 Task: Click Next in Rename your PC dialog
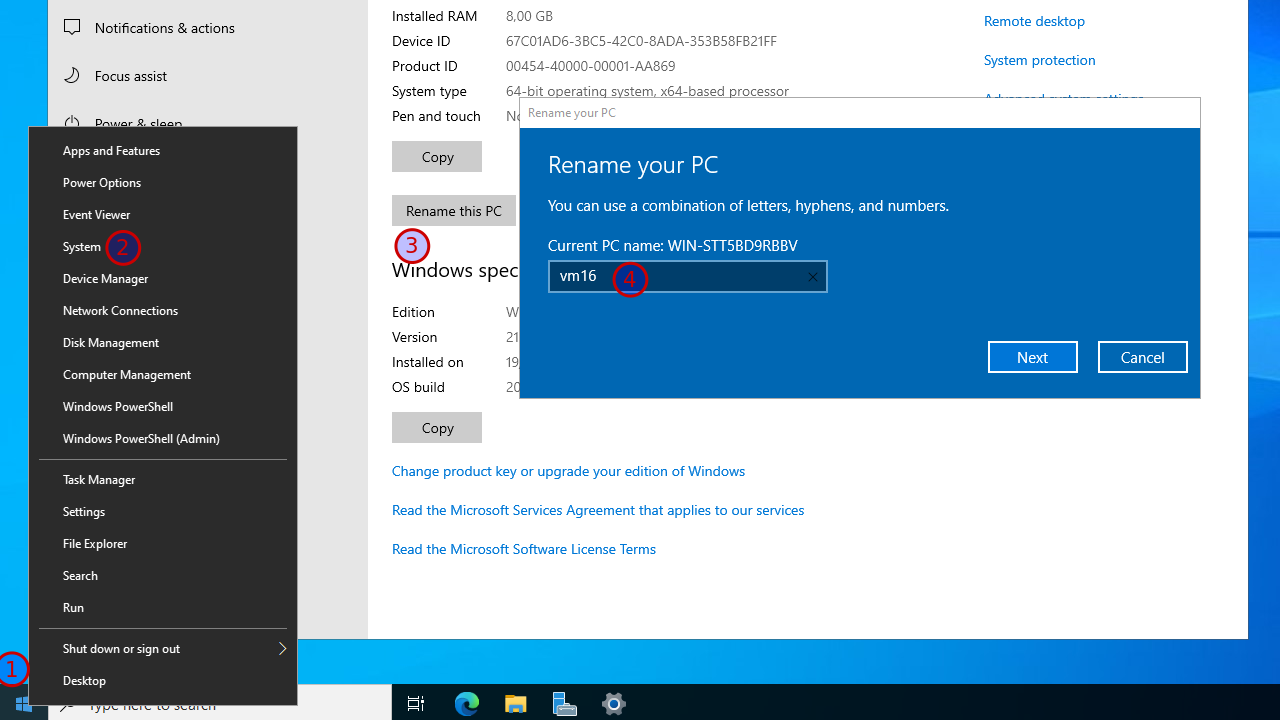(x=1033, y=357)
